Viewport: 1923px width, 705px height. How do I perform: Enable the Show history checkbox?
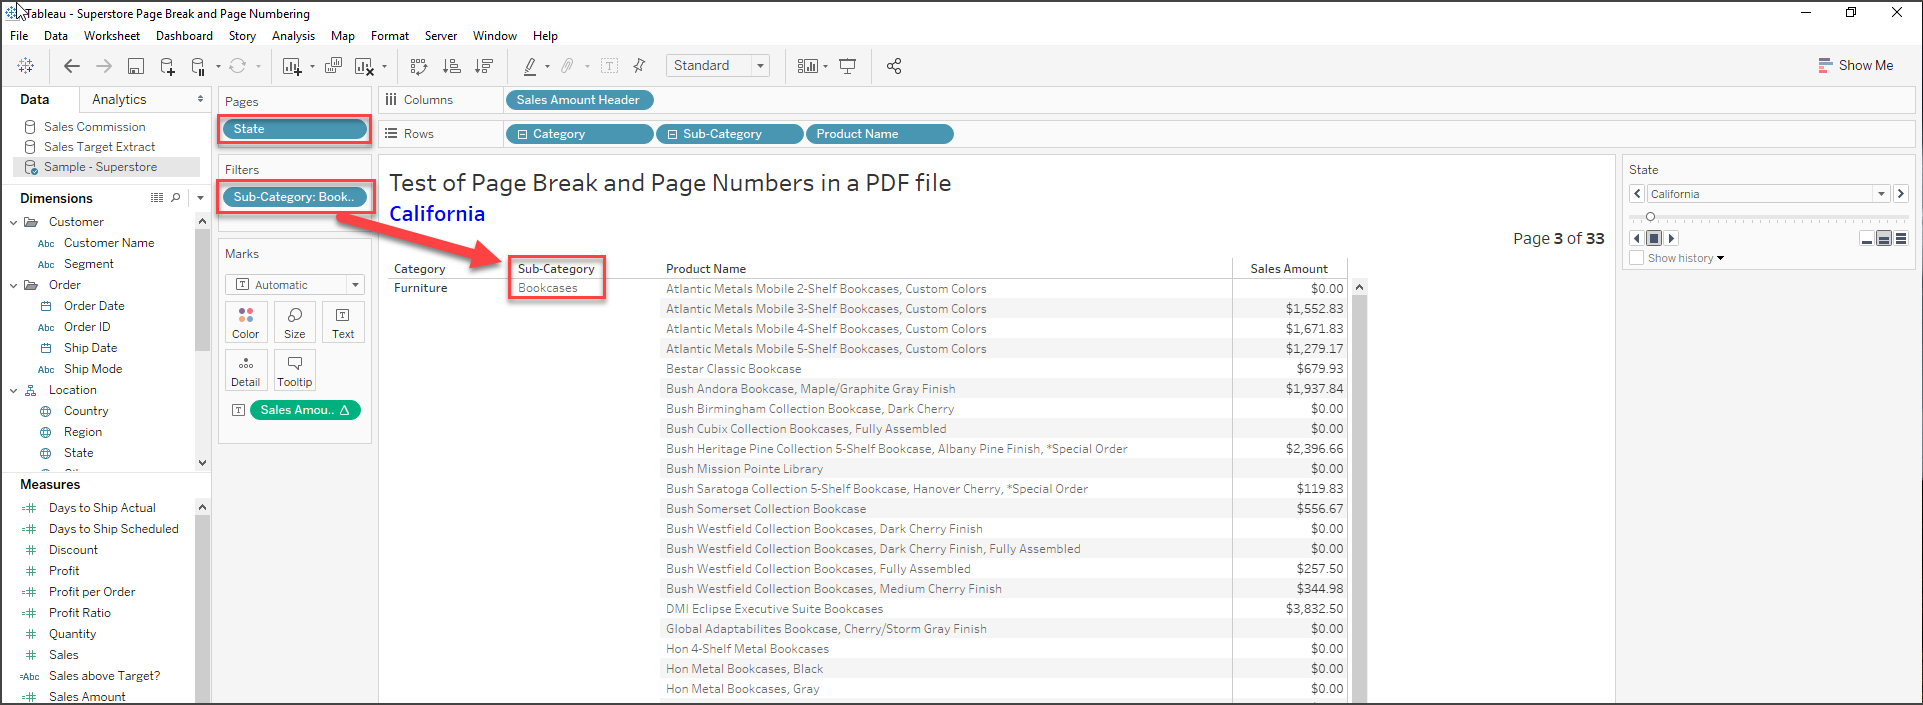click(1637, 258)
